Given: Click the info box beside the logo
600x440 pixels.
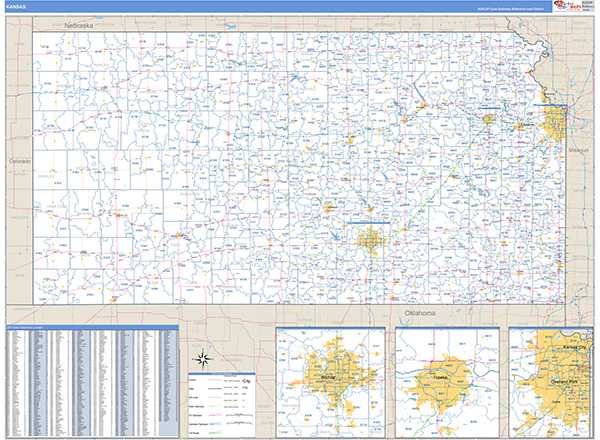Looking at the screenshot, I should tap(587, 6).
